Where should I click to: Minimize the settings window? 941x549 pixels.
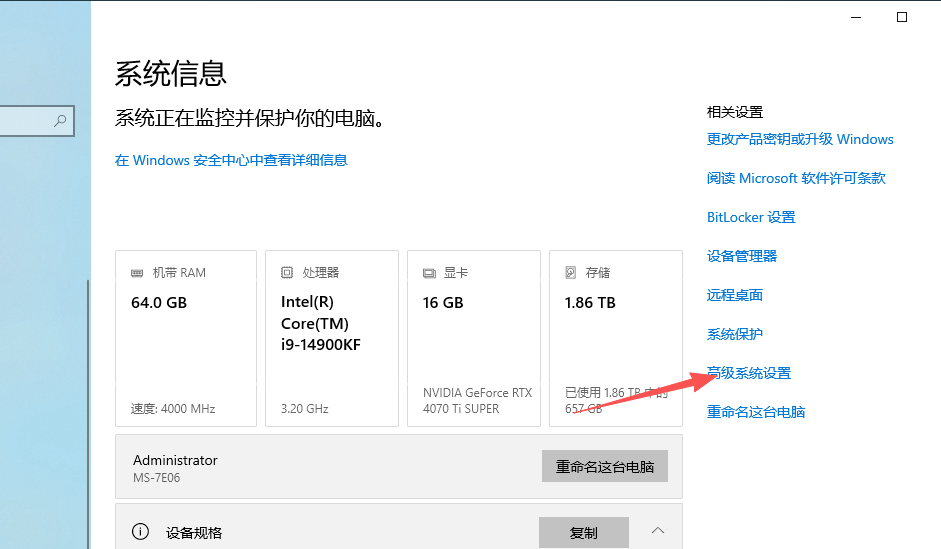click(856, 17)
